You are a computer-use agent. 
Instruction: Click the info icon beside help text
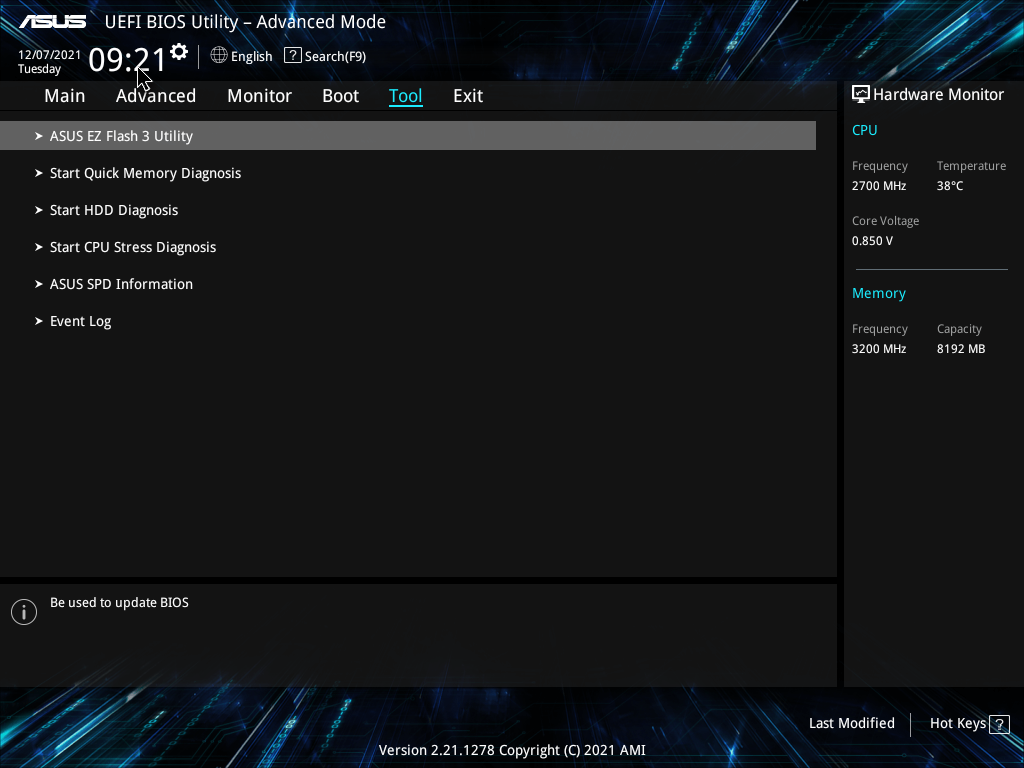[x=24, y=612]
